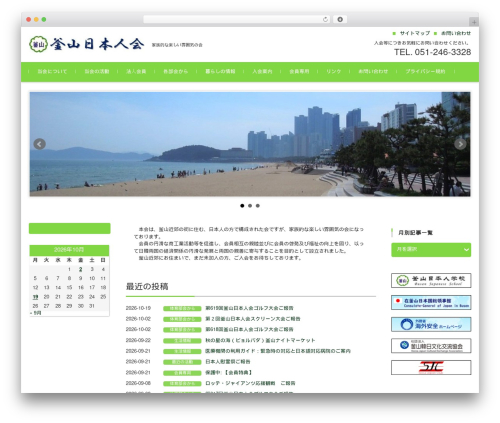Open 当会について in the navigation bar

pos(52,71)
